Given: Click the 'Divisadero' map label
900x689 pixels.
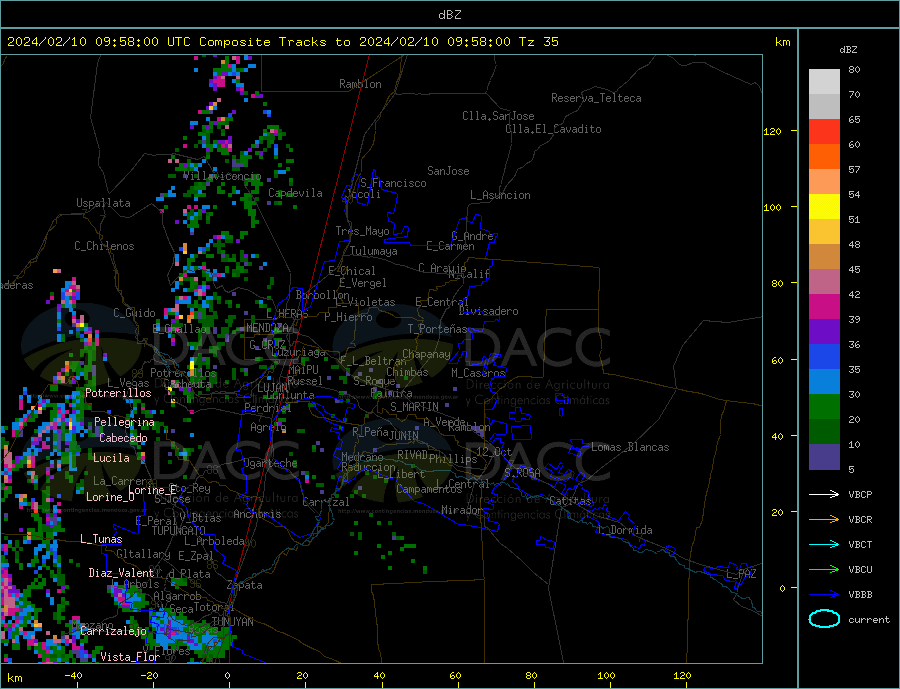Looking at the screenshot, I should click(x=488, y=311).
